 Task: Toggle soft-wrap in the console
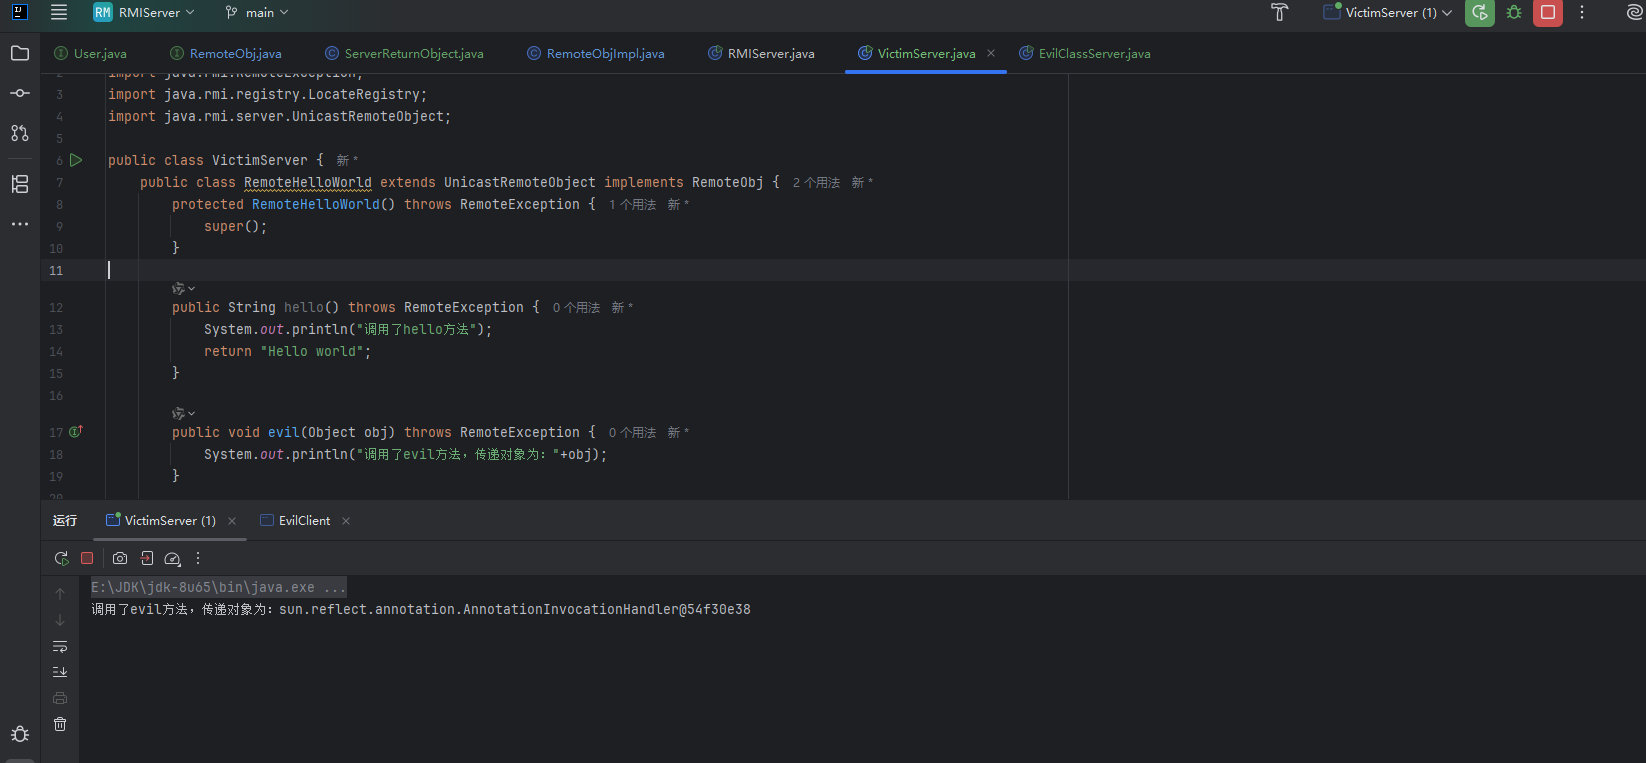point(60,646)
